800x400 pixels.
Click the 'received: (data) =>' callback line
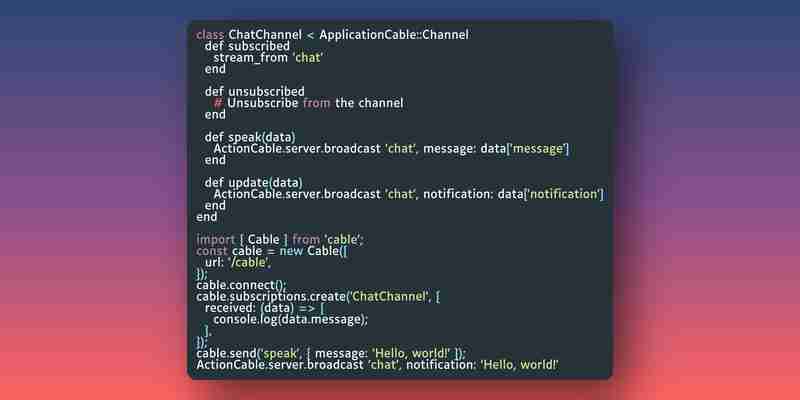click(x=265, y=308)
